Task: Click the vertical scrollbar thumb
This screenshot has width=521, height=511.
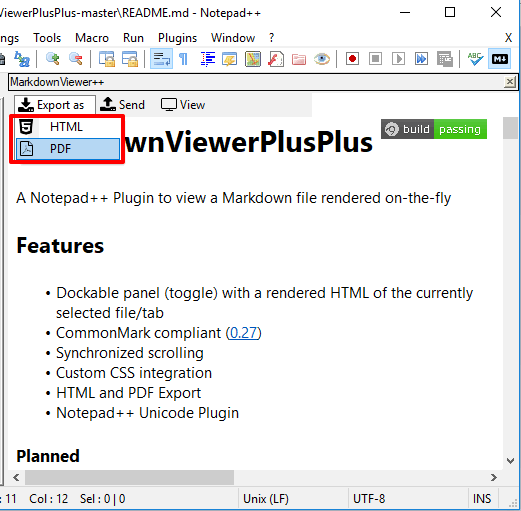Action: (510, 128)
